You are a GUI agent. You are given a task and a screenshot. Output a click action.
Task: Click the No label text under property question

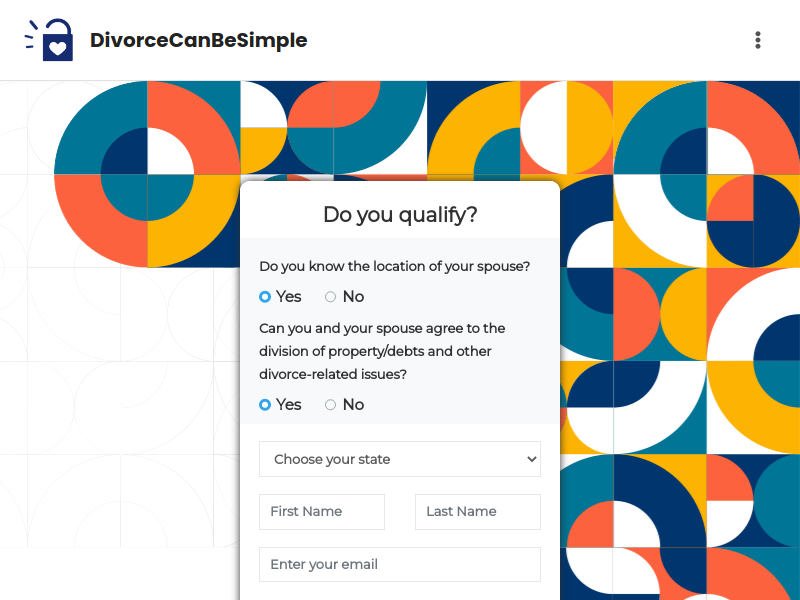(x=354, y=405)
